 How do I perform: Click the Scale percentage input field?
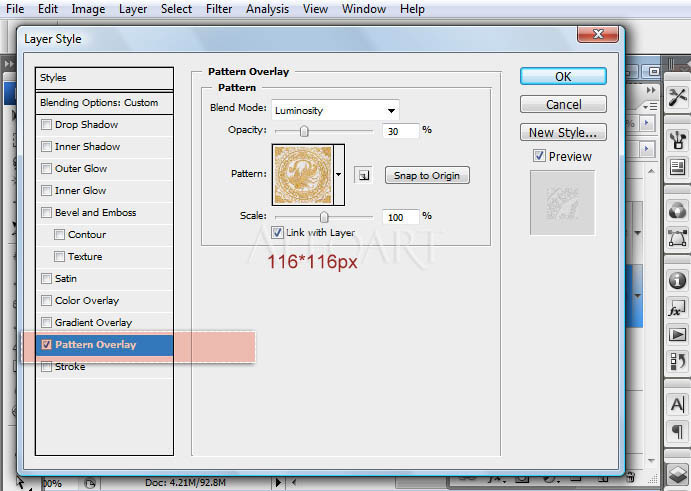(399, 217)
